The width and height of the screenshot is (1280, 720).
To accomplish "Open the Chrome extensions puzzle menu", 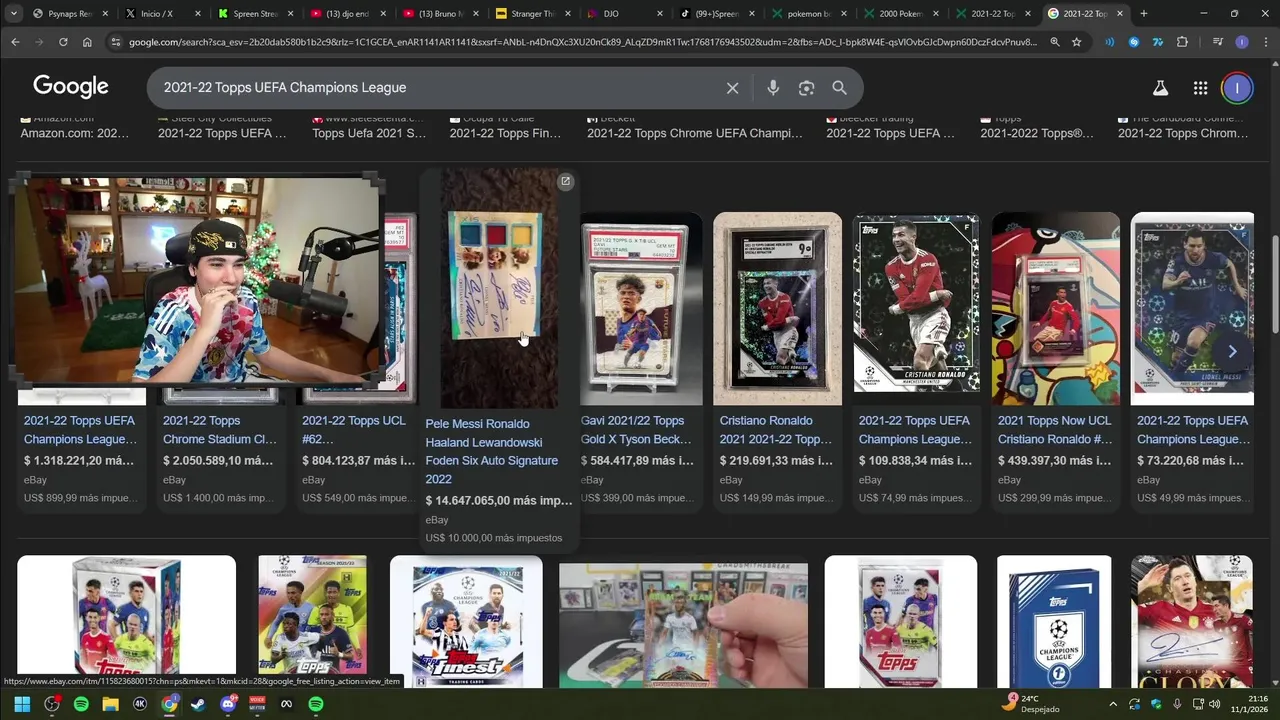I will click(x=1182, y=42).
